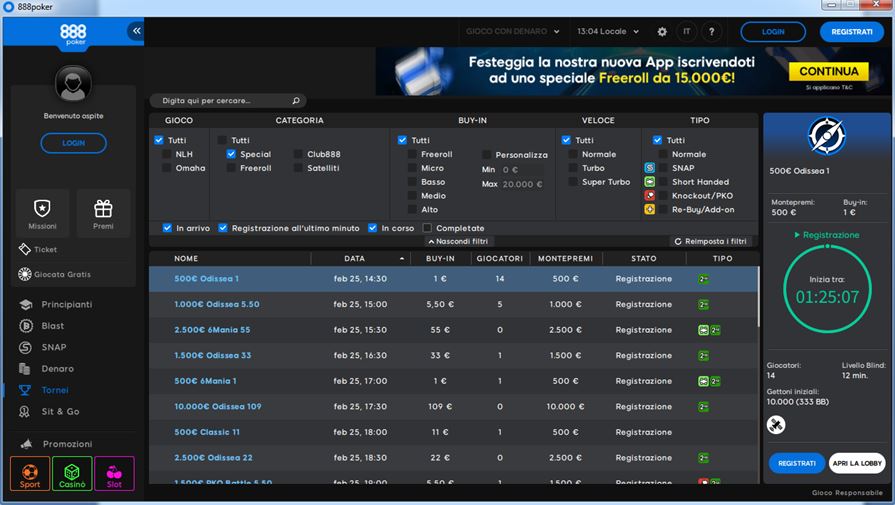The height and width of the screenshot is (505, 895).
Task: Change language via IT icon
Action: 687,32
